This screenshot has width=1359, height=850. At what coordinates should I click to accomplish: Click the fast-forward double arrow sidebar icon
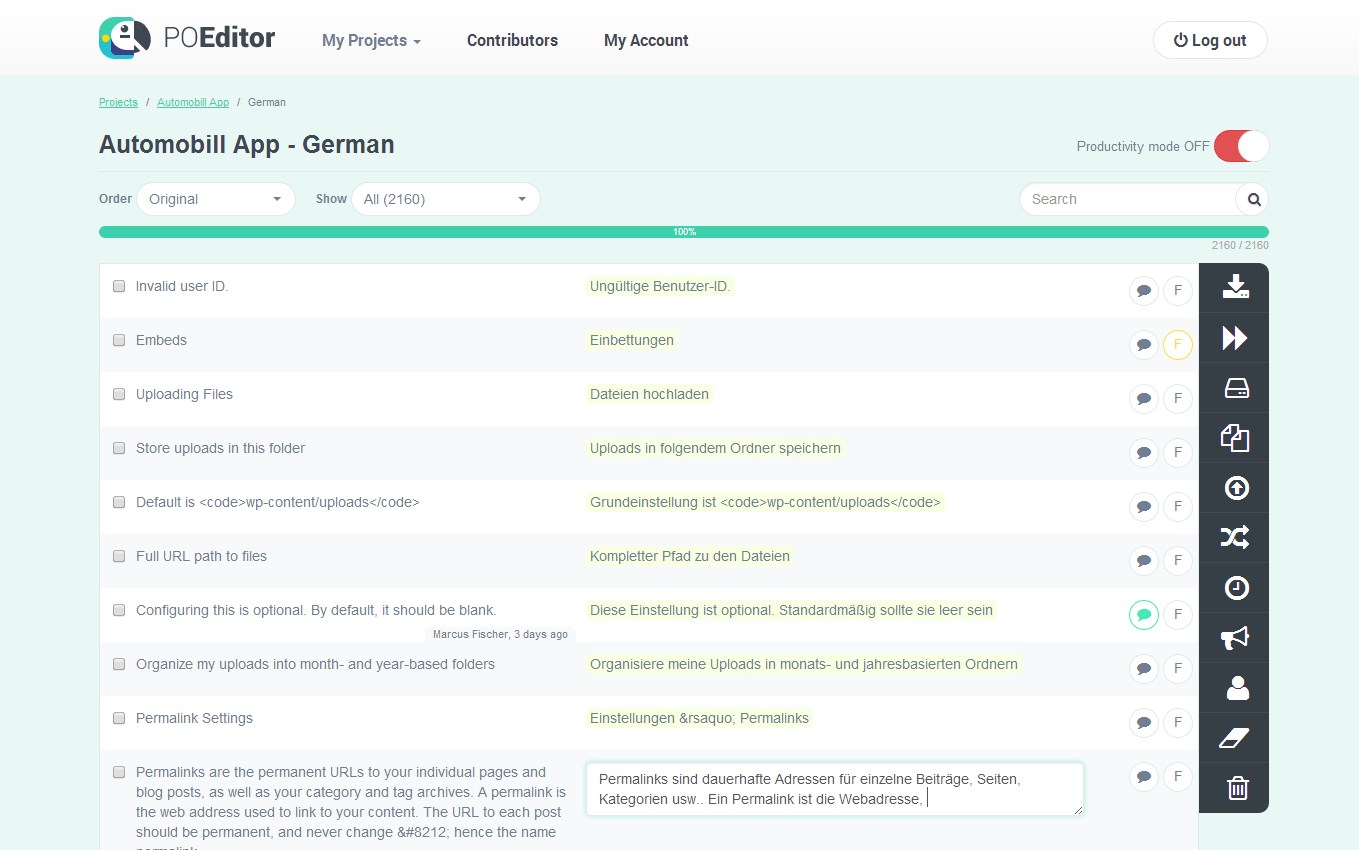(1235, 338)
